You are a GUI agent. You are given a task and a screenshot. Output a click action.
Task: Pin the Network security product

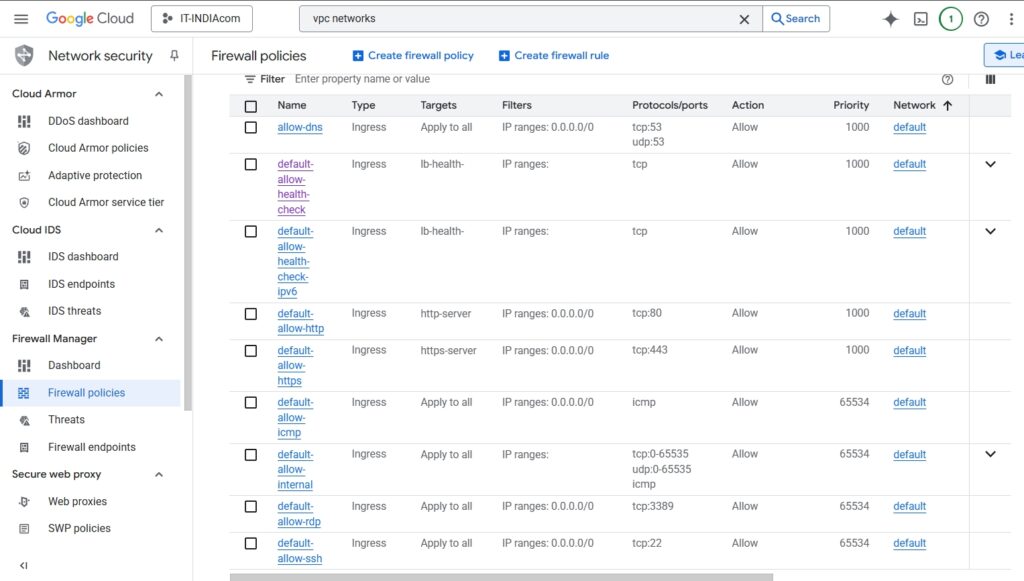174,56
